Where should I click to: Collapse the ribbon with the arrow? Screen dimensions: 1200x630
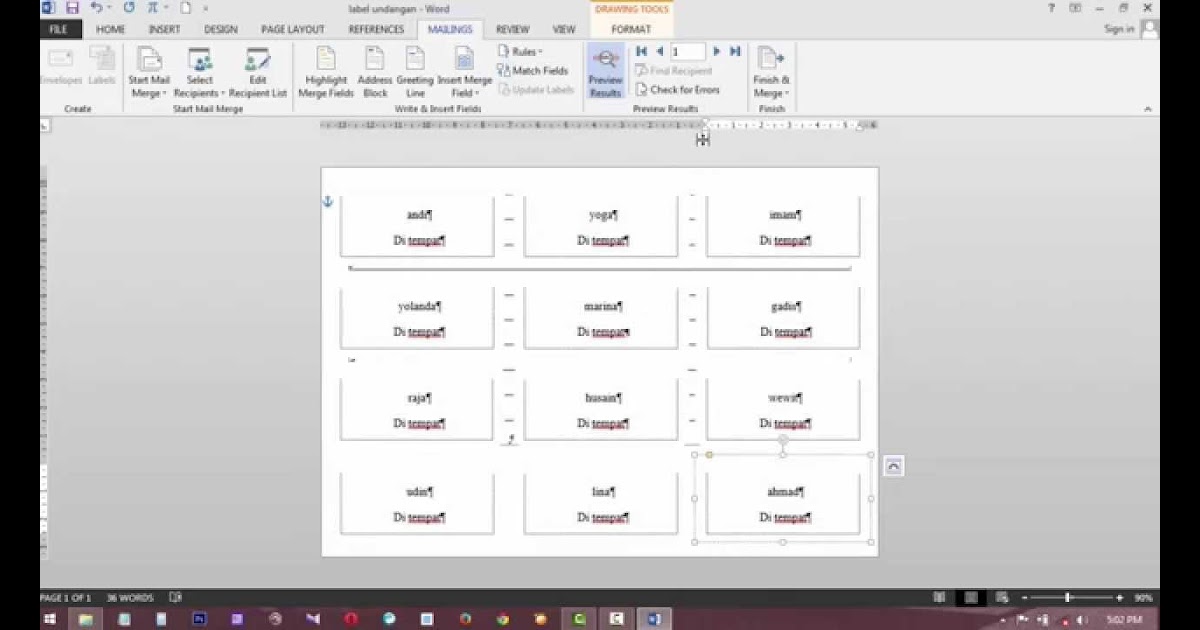tap(1147, 109)
